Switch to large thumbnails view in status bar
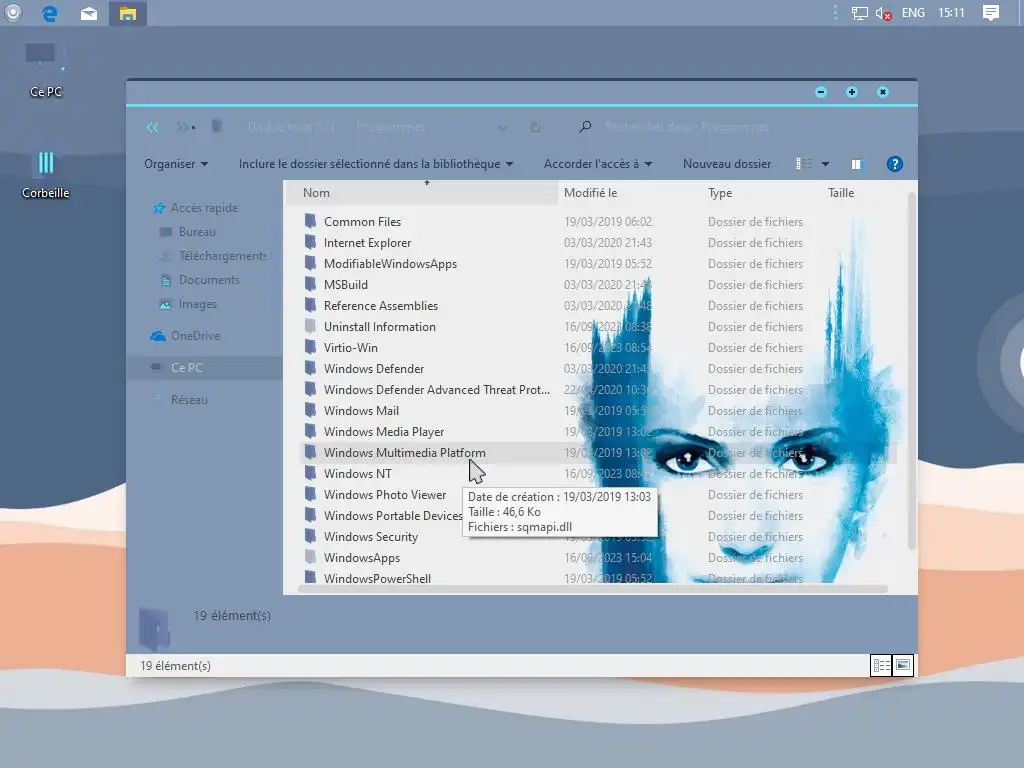The height and width of the screenshot is (768, 1024). pos(903,665)
